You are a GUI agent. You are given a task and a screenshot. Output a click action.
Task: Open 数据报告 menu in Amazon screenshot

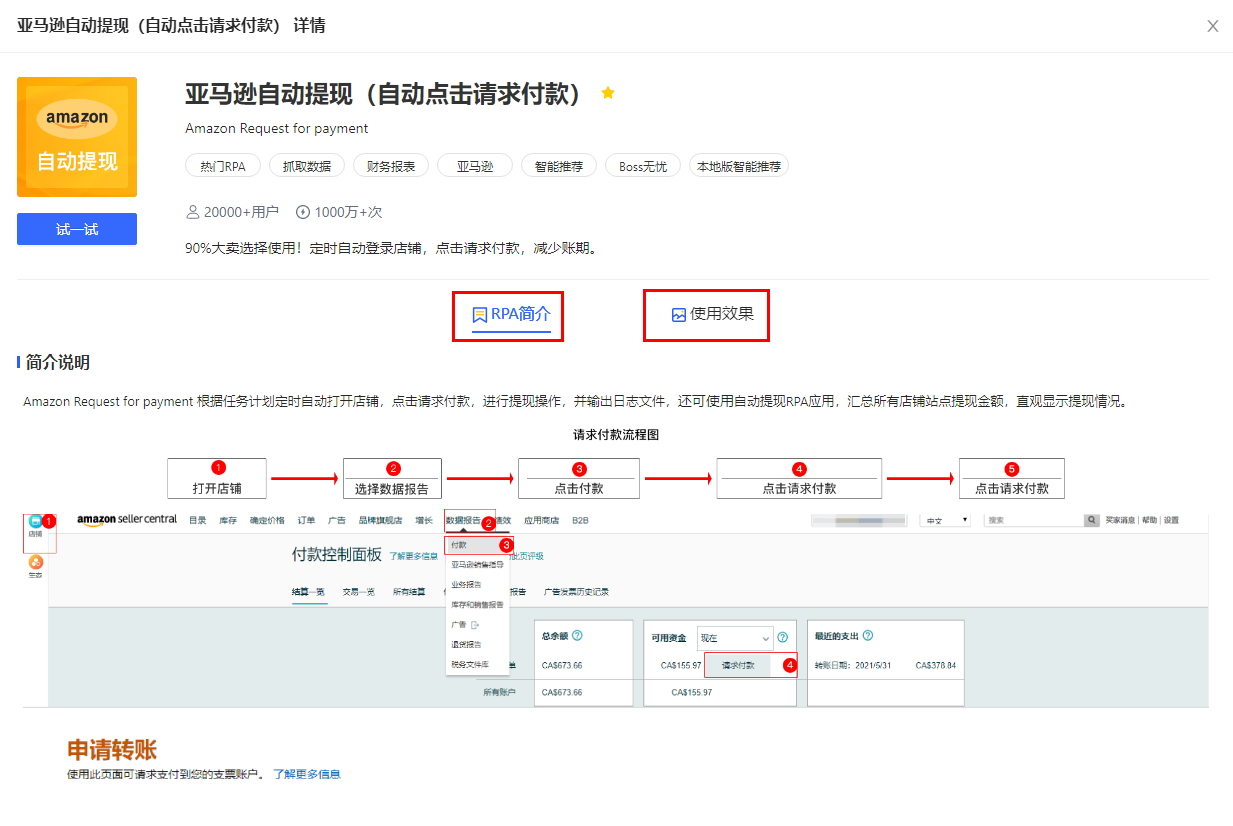(x=464, y=520)
